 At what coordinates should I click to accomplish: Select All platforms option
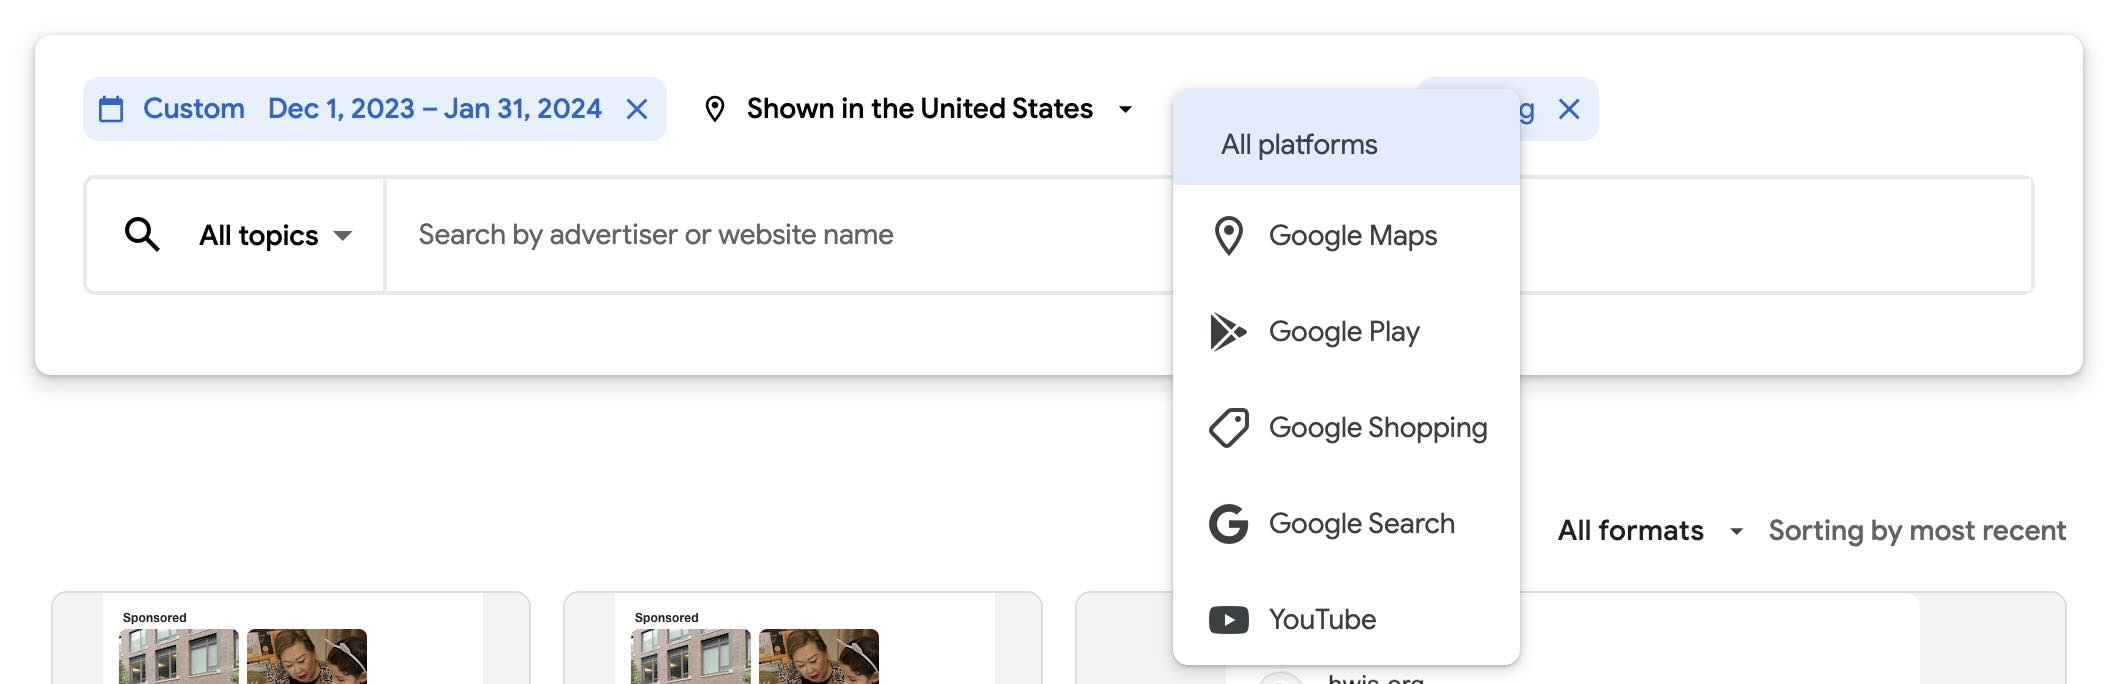point(1346,145)
